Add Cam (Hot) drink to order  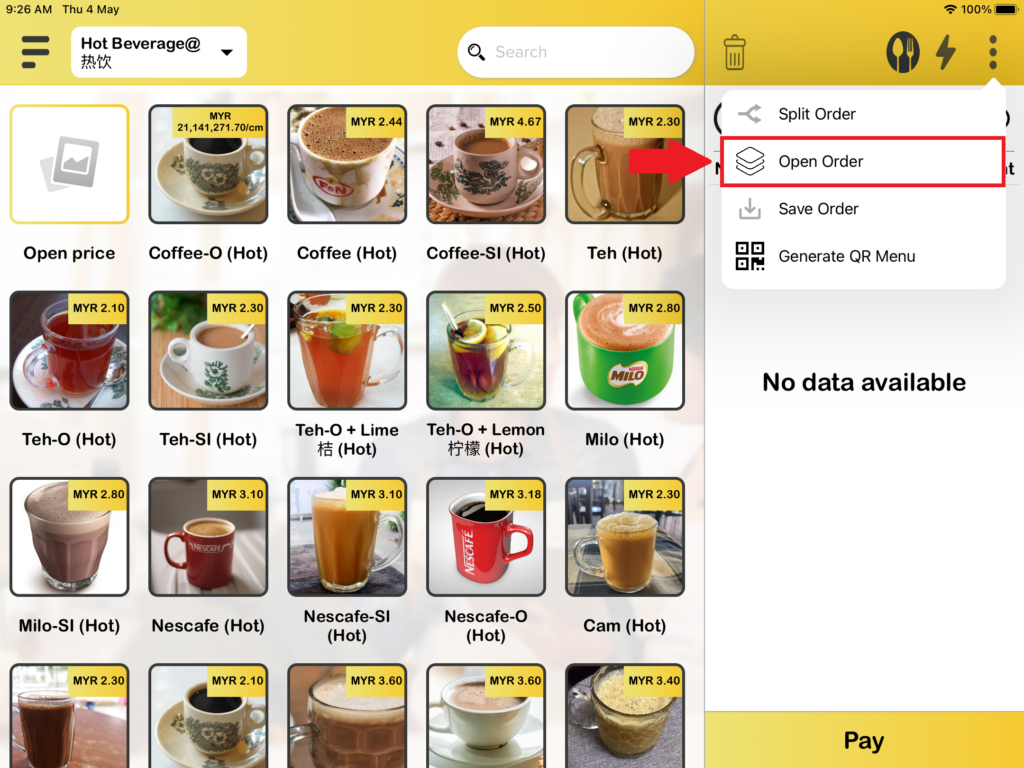624,537
